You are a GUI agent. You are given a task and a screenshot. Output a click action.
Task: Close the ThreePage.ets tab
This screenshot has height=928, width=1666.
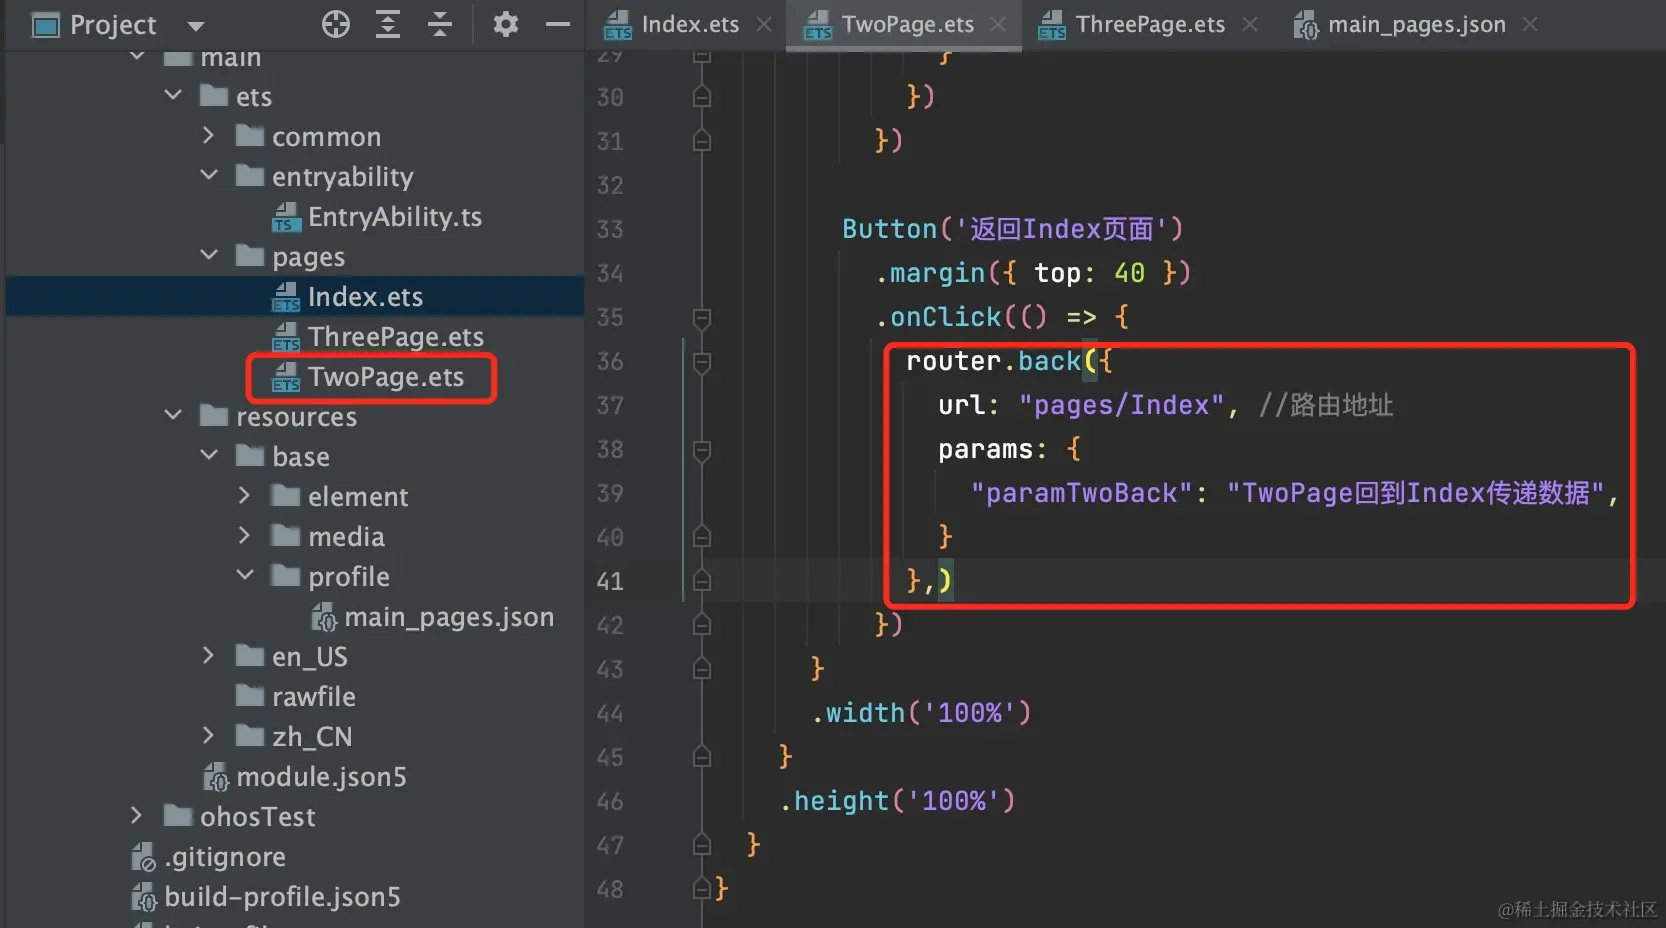1250,24
